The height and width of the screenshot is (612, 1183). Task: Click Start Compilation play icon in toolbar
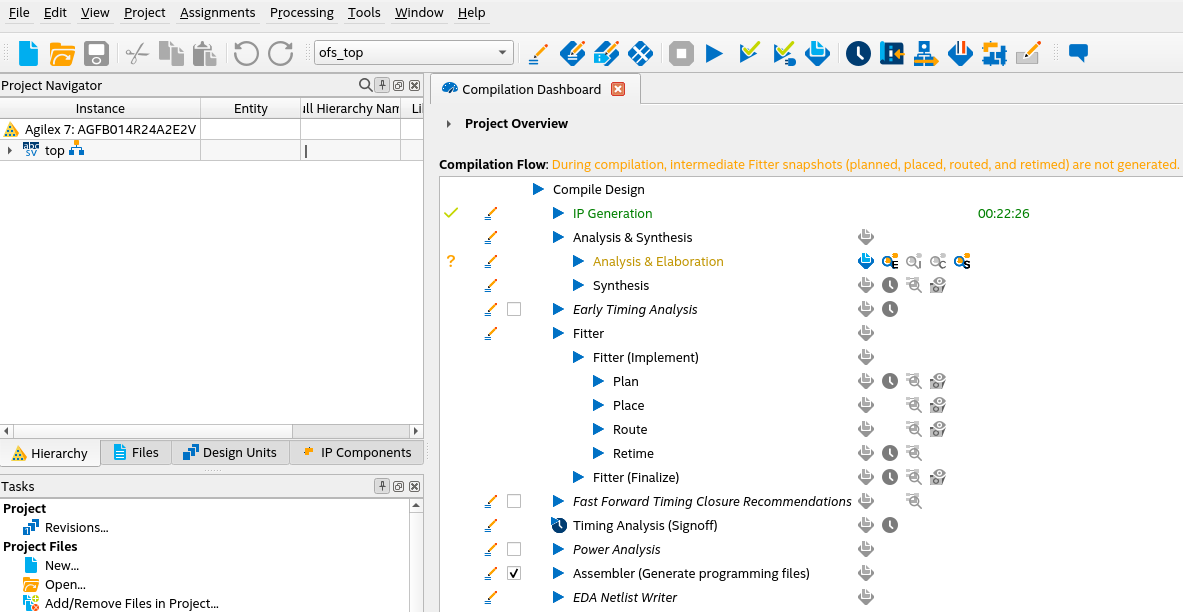point(714,53)
